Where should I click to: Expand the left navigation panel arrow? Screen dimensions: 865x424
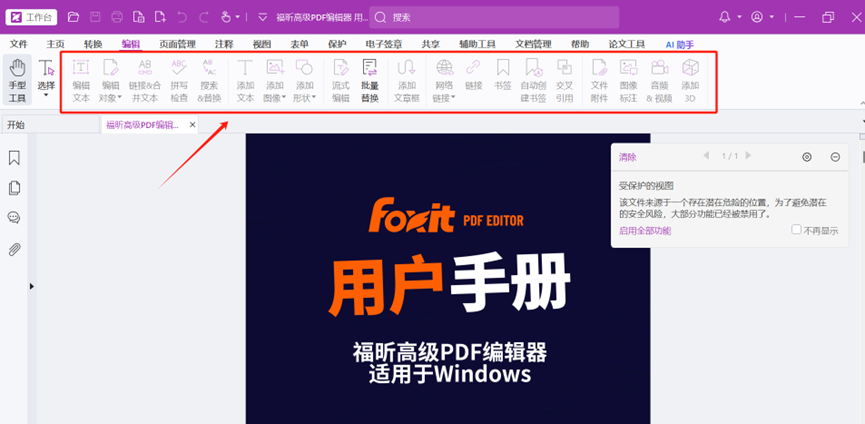(31, 286)
